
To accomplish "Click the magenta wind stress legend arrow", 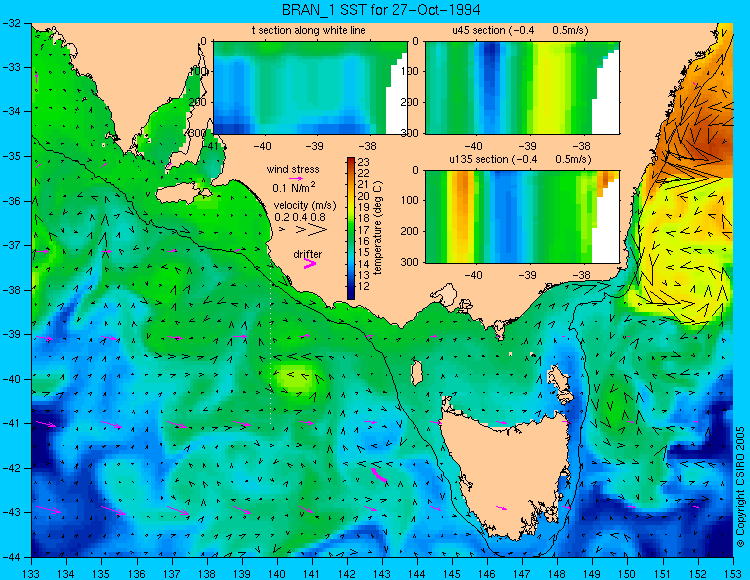I will (x=296, y=178).
